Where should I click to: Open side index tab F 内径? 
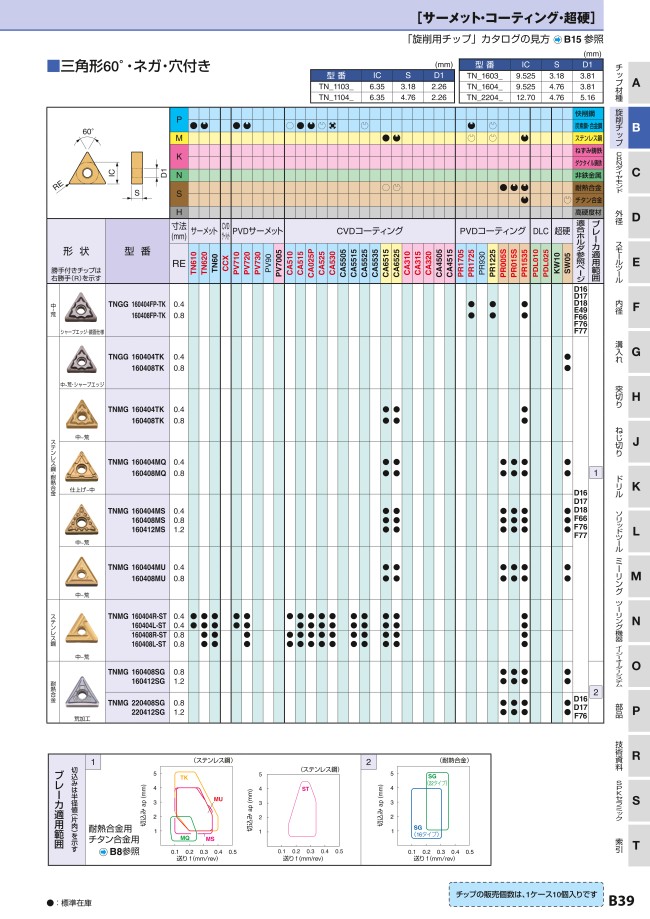635,307
